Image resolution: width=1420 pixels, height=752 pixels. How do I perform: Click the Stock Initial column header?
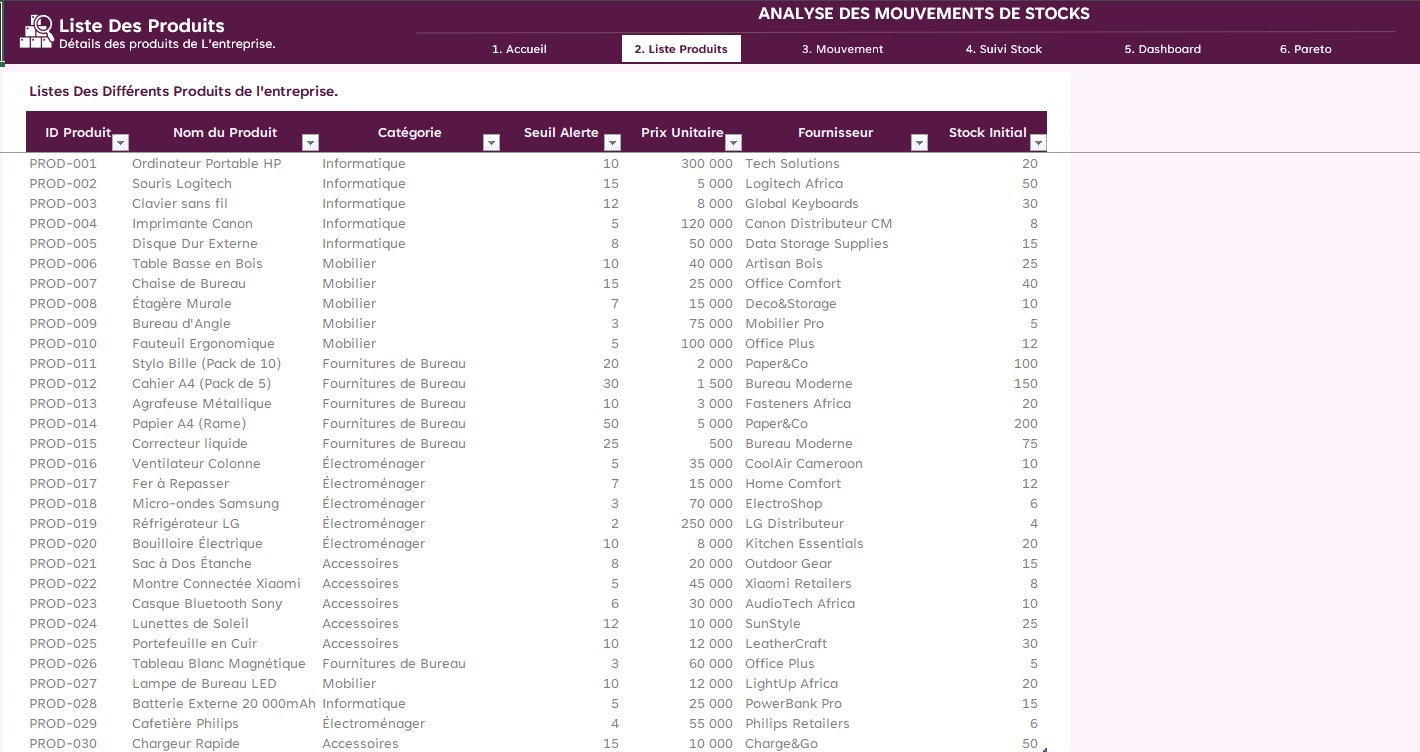tap(987, 132)
